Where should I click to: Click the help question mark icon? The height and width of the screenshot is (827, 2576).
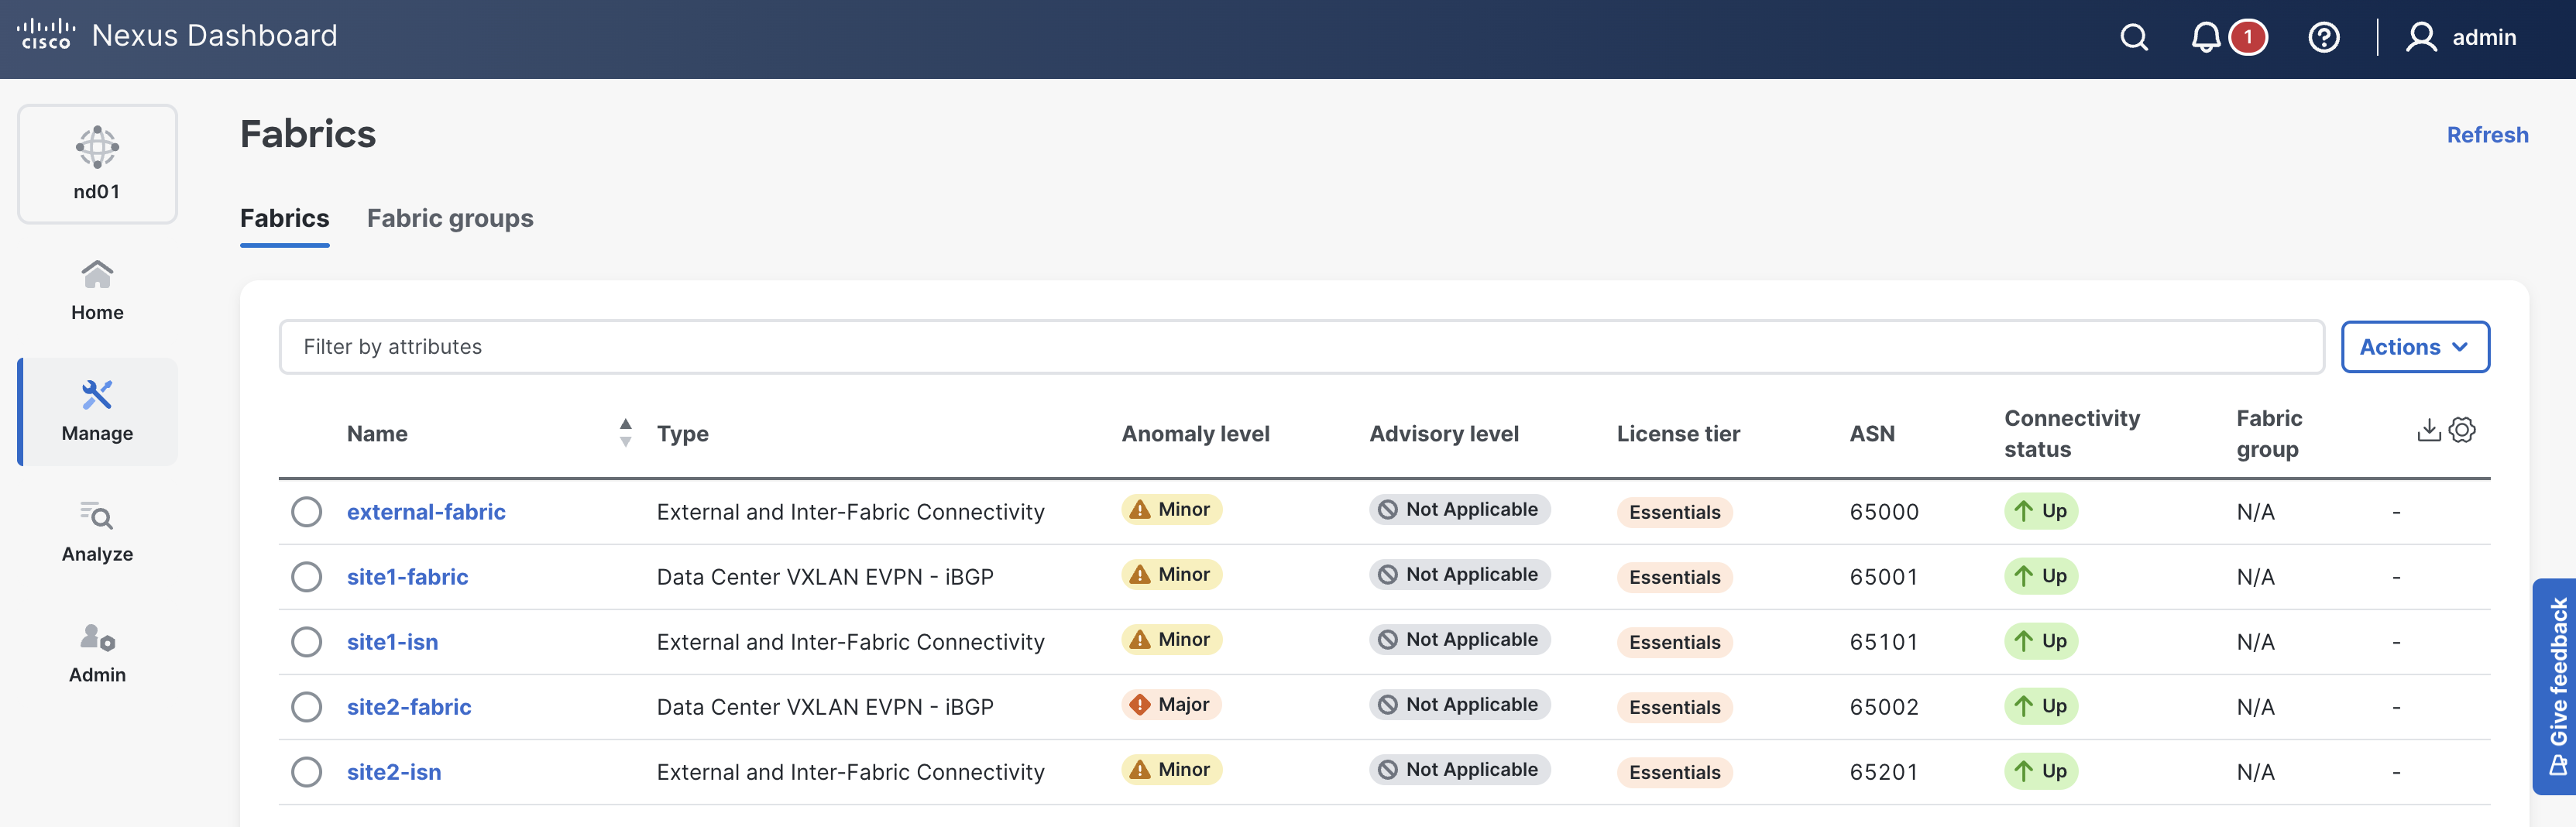[2323, 38]
